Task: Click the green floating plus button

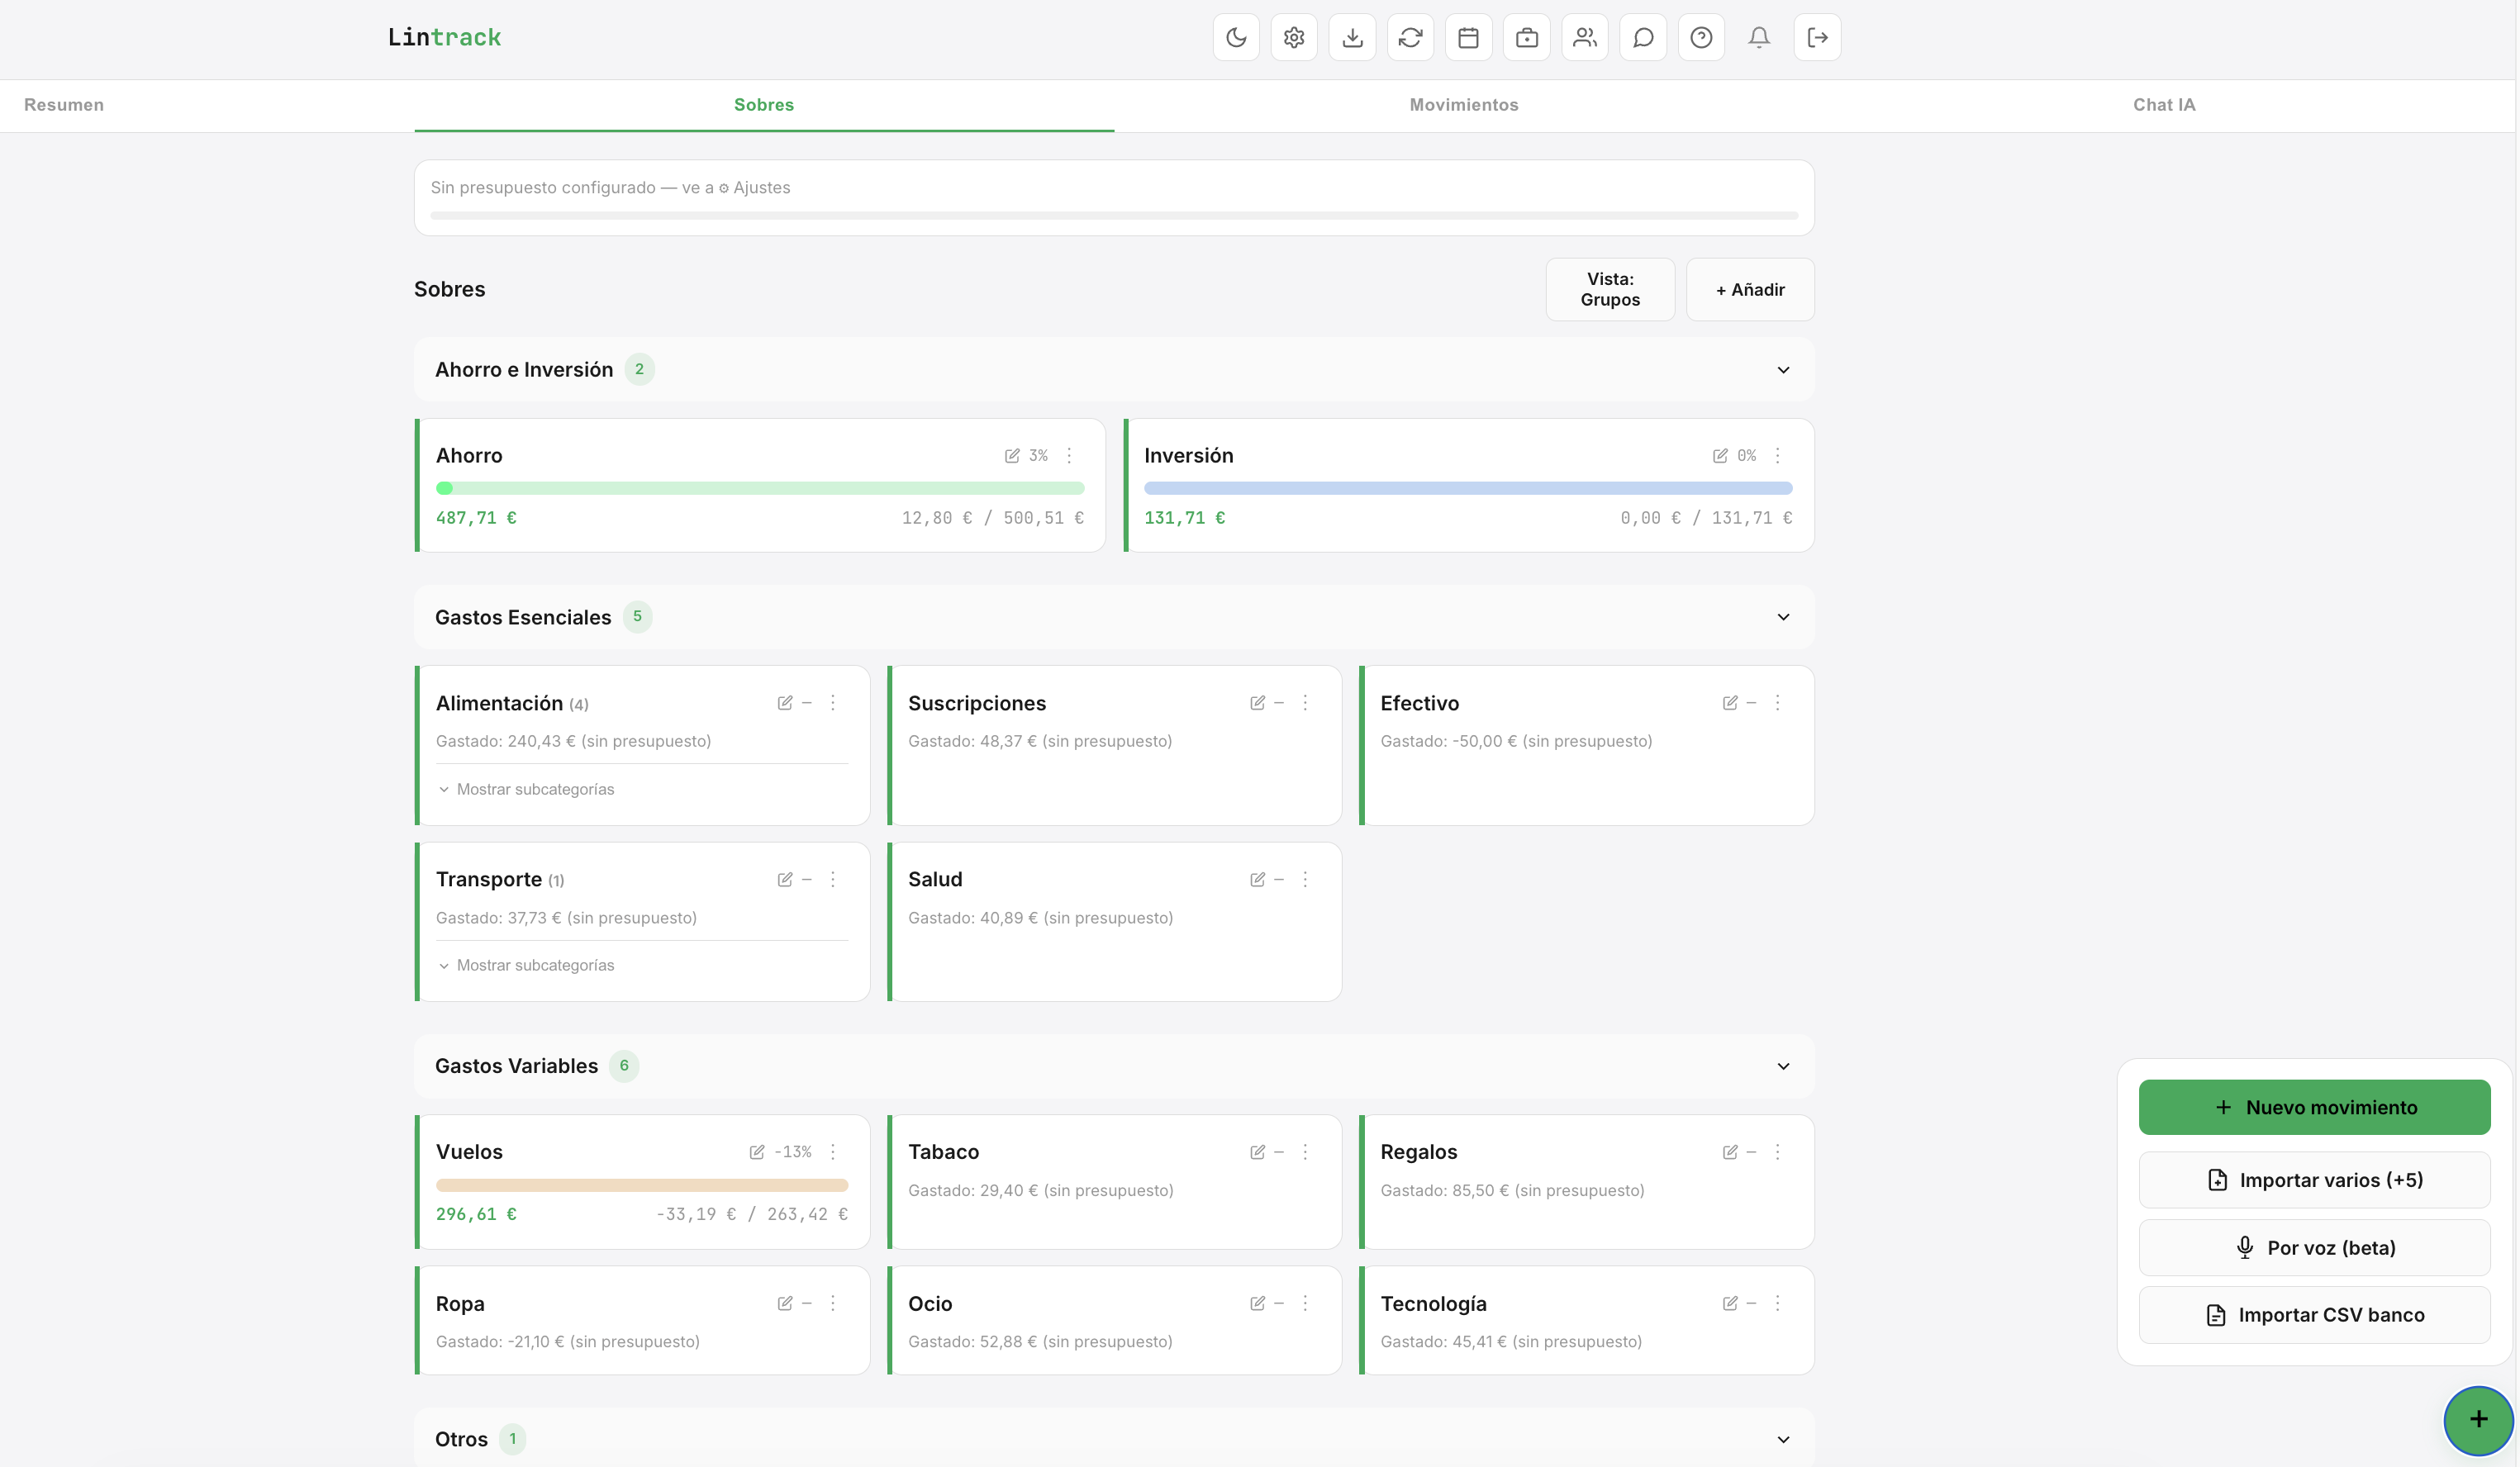Action: pos(2478,1420)
